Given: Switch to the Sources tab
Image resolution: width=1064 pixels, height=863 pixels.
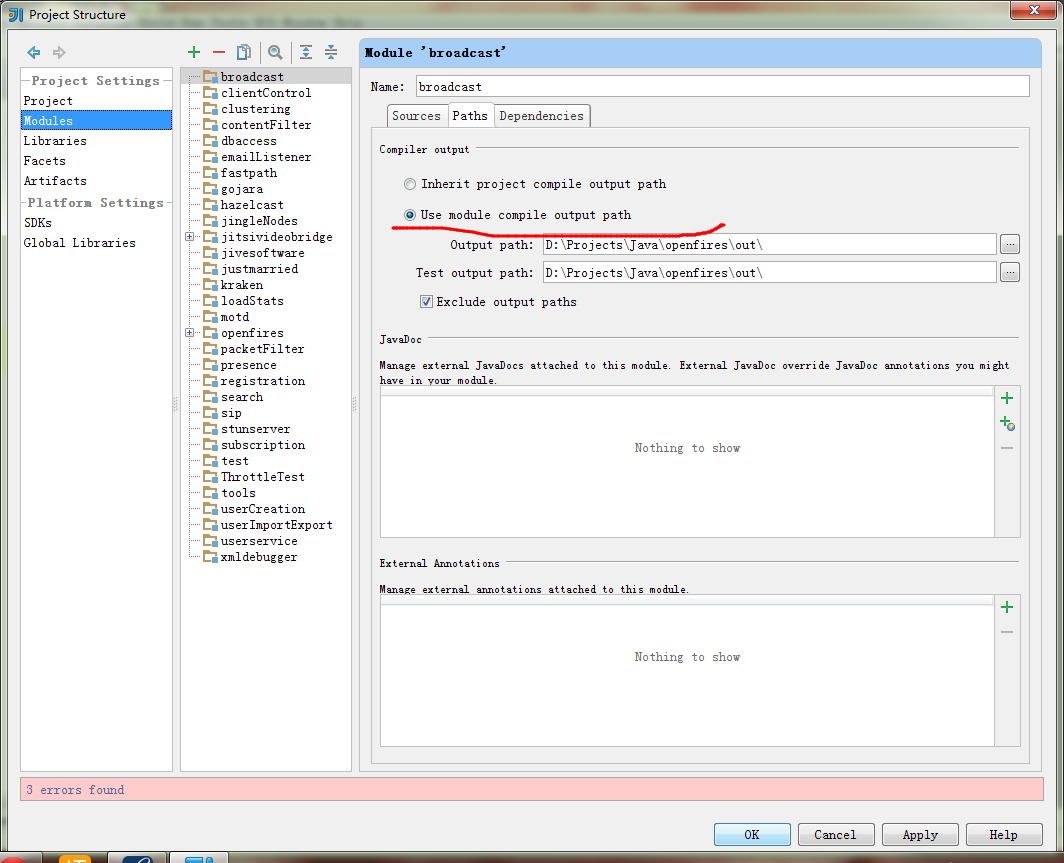Looking at the screenshot, I should [417, 115].
